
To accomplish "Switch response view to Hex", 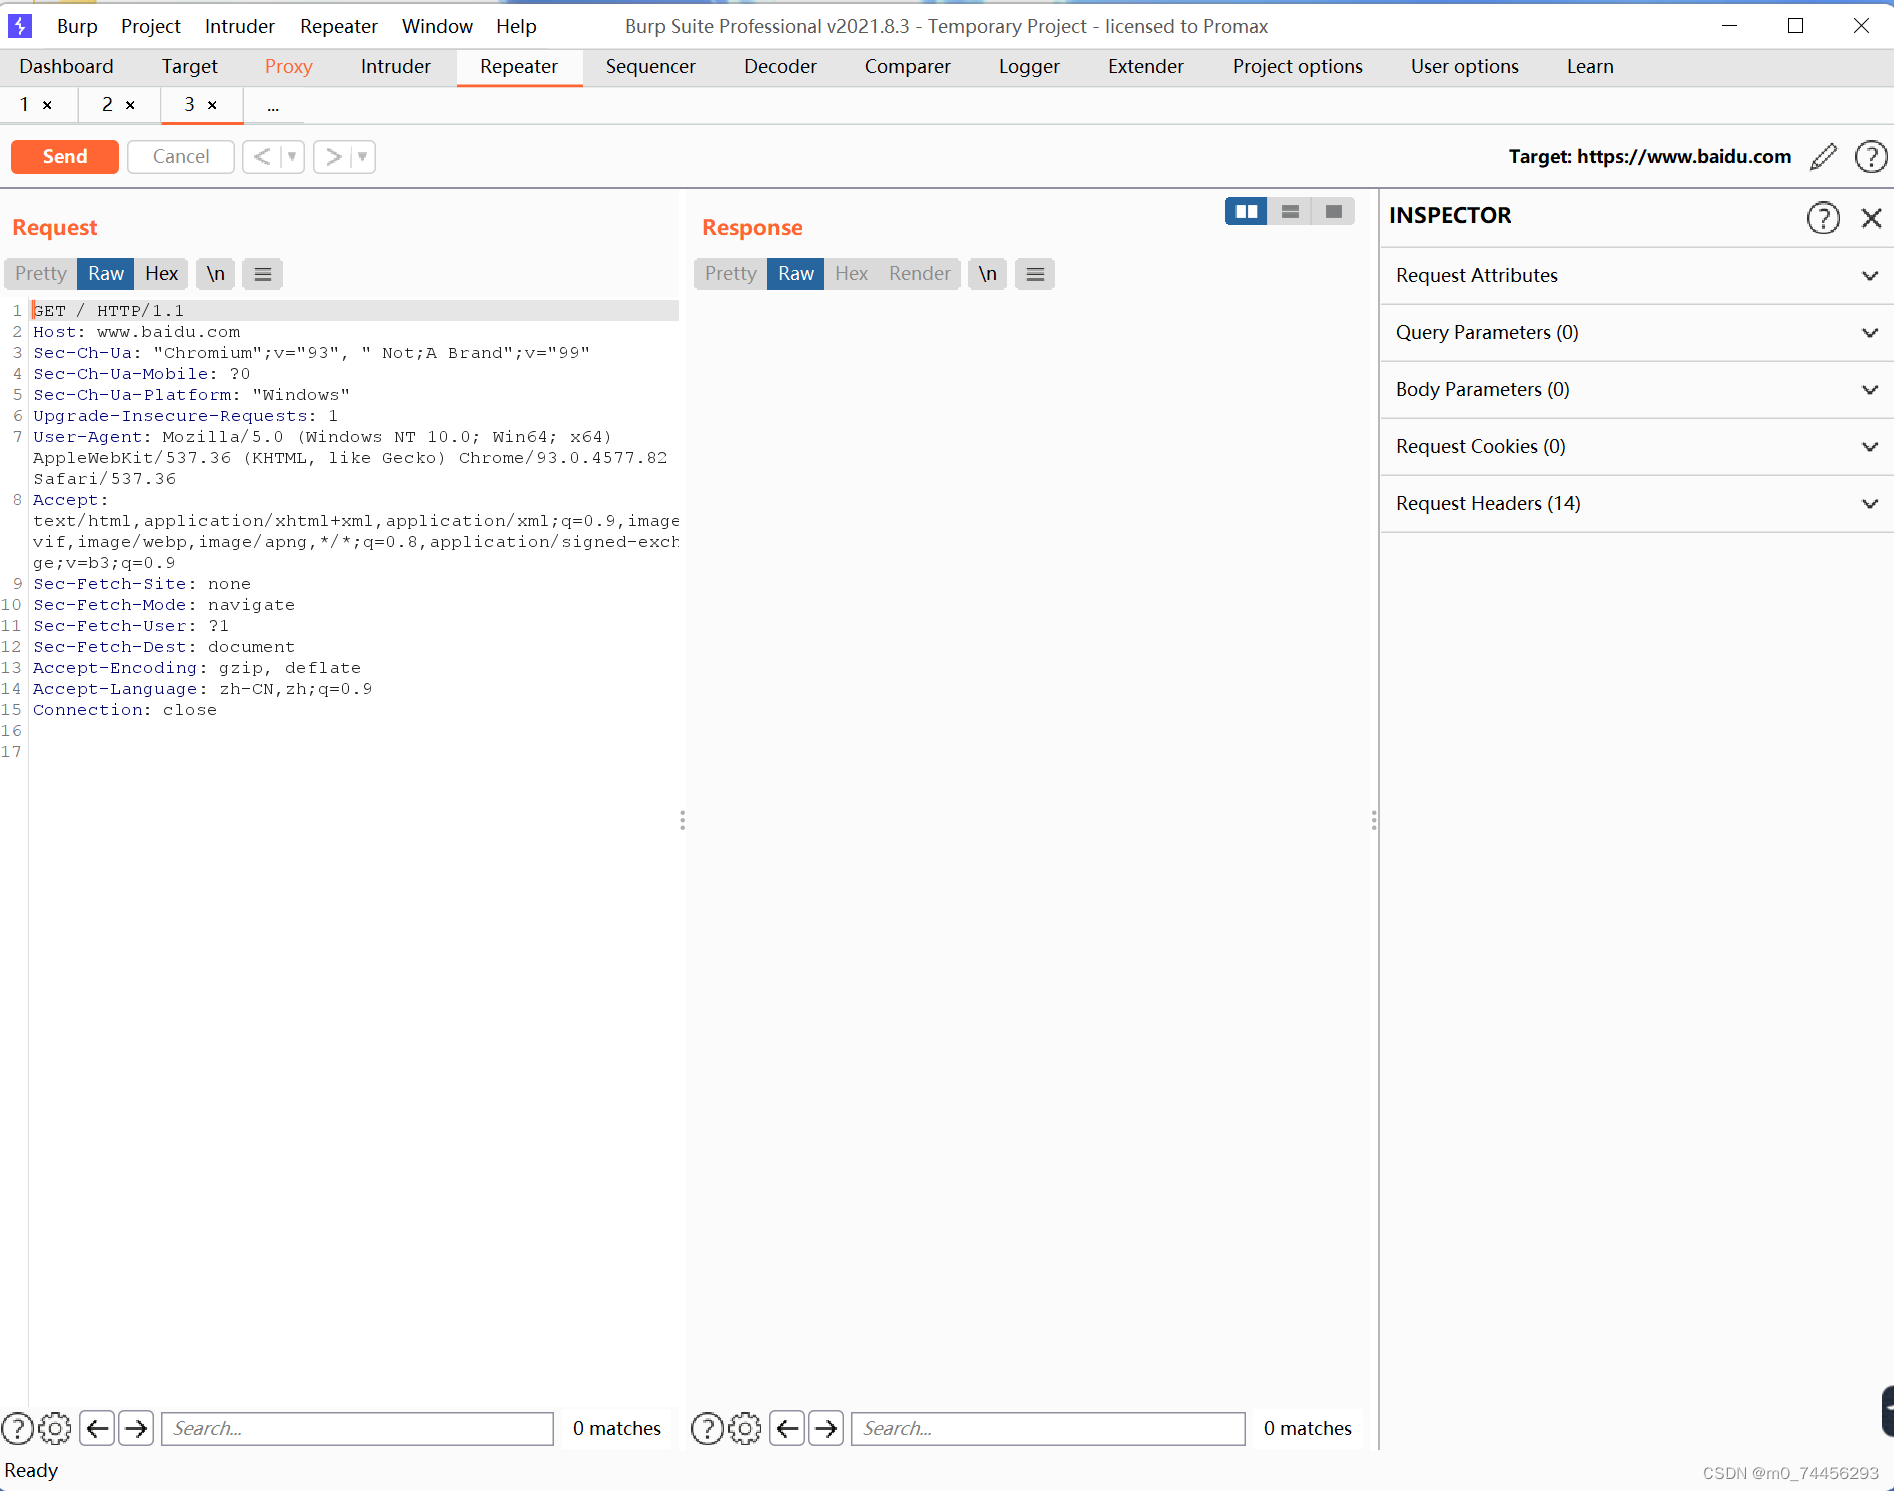I will click(851, 273).
